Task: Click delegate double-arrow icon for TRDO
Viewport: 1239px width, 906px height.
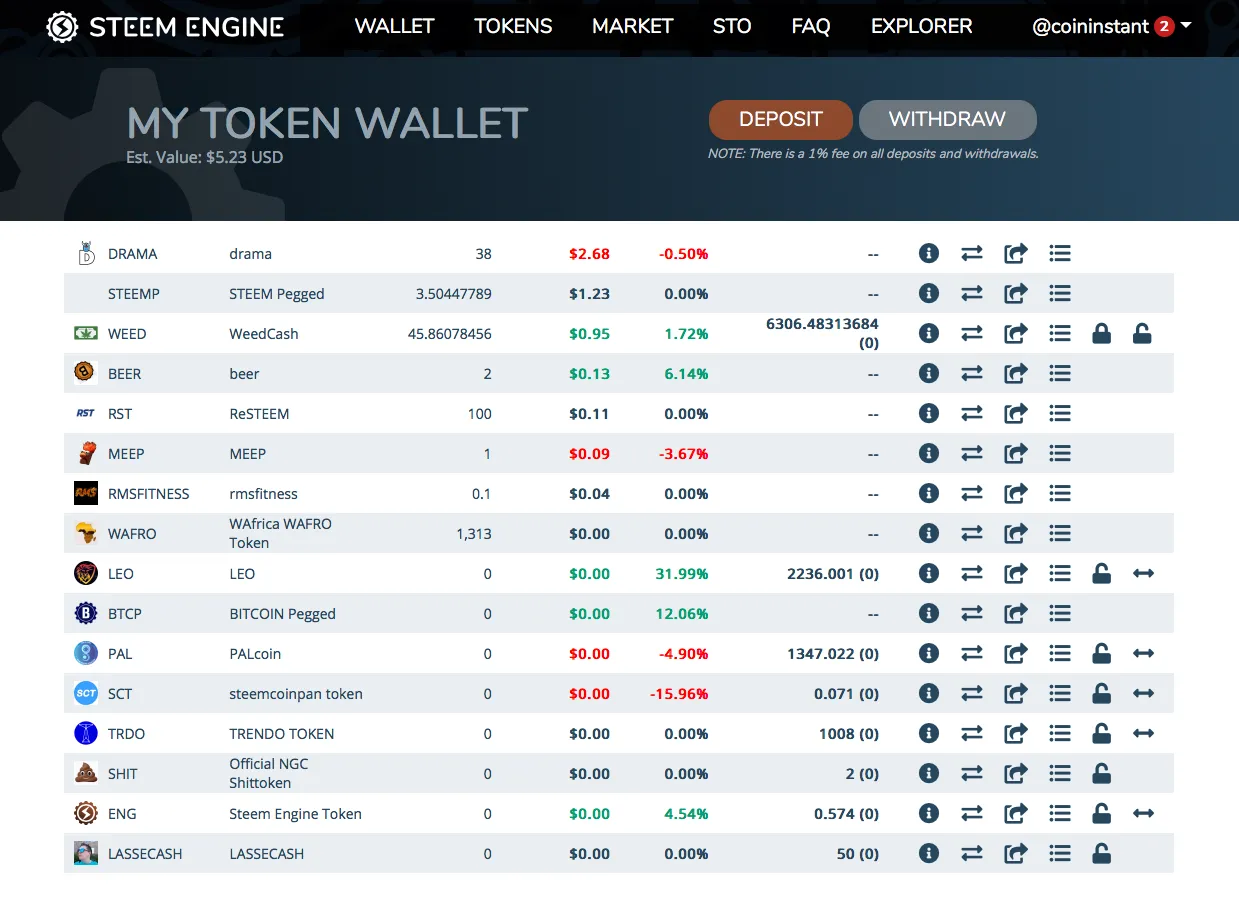Action: 1144,734
